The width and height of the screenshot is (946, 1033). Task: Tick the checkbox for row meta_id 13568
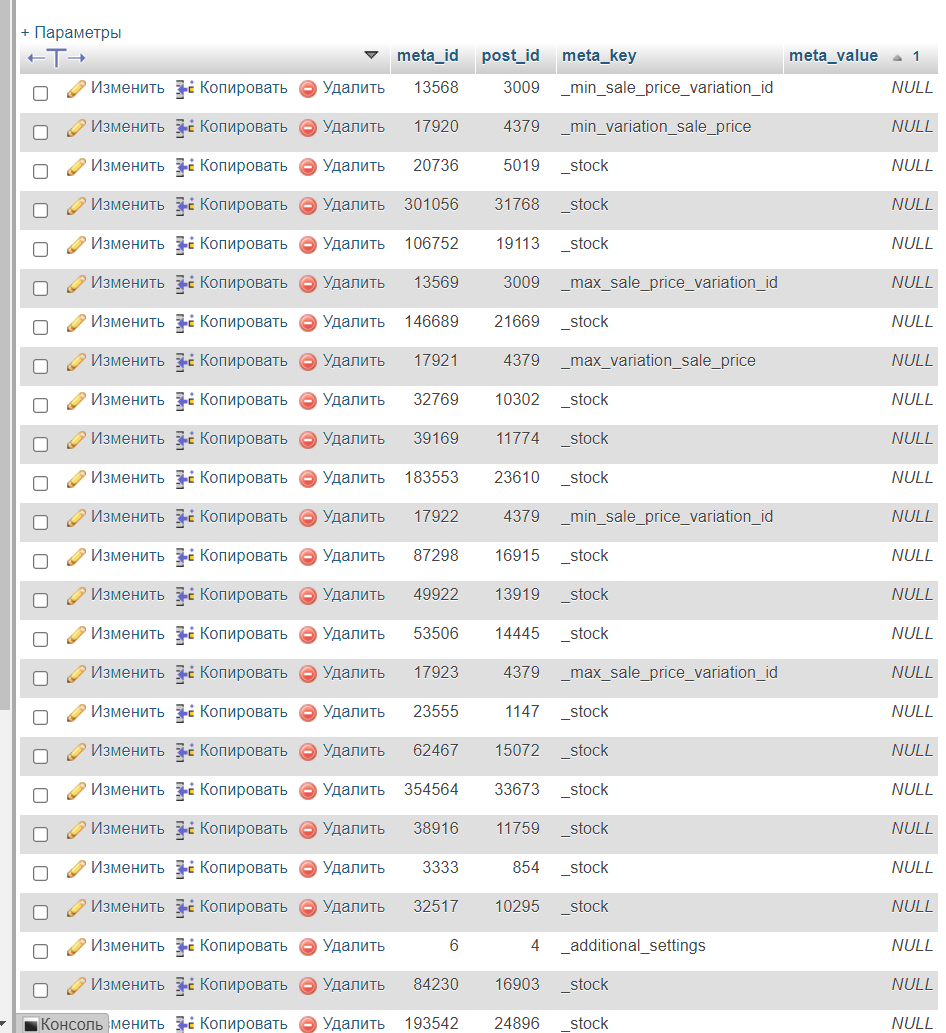coord(41,94)
